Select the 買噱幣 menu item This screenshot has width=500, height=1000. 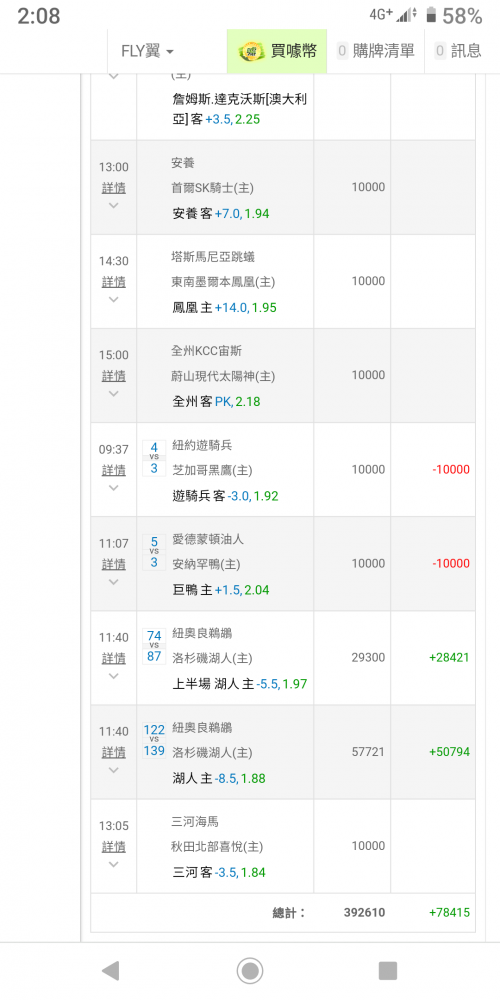click(x=277, y=51)
